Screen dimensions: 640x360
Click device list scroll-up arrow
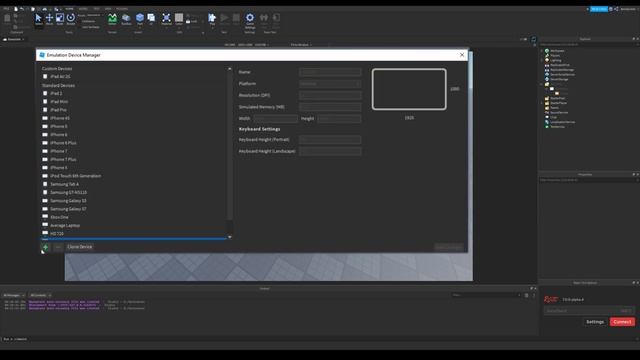pos(229,69)
